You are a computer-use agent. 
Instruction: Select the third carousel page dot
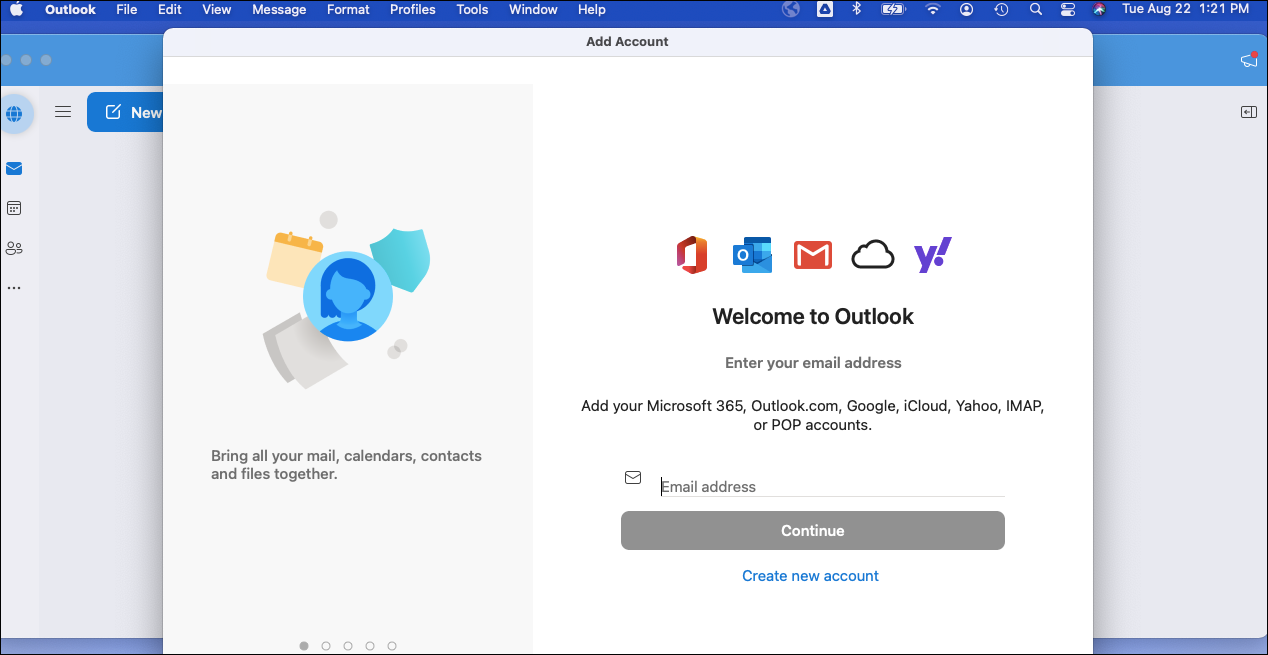[348, 646]
